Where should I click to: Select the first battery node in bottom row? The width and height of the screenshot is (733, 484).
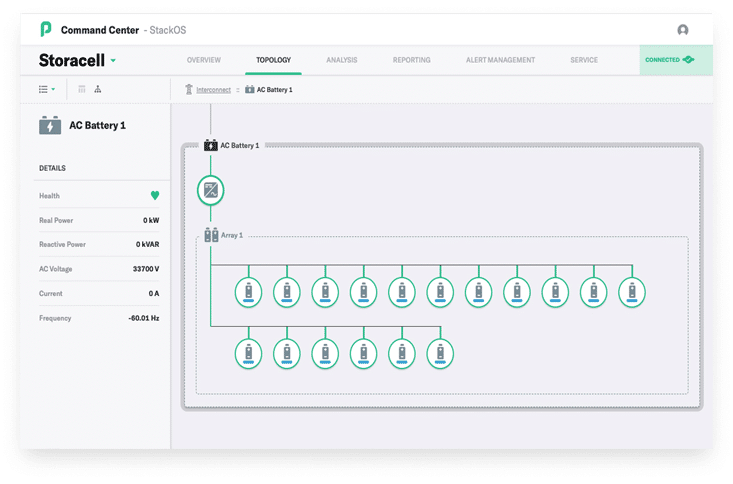click(249, 354)
